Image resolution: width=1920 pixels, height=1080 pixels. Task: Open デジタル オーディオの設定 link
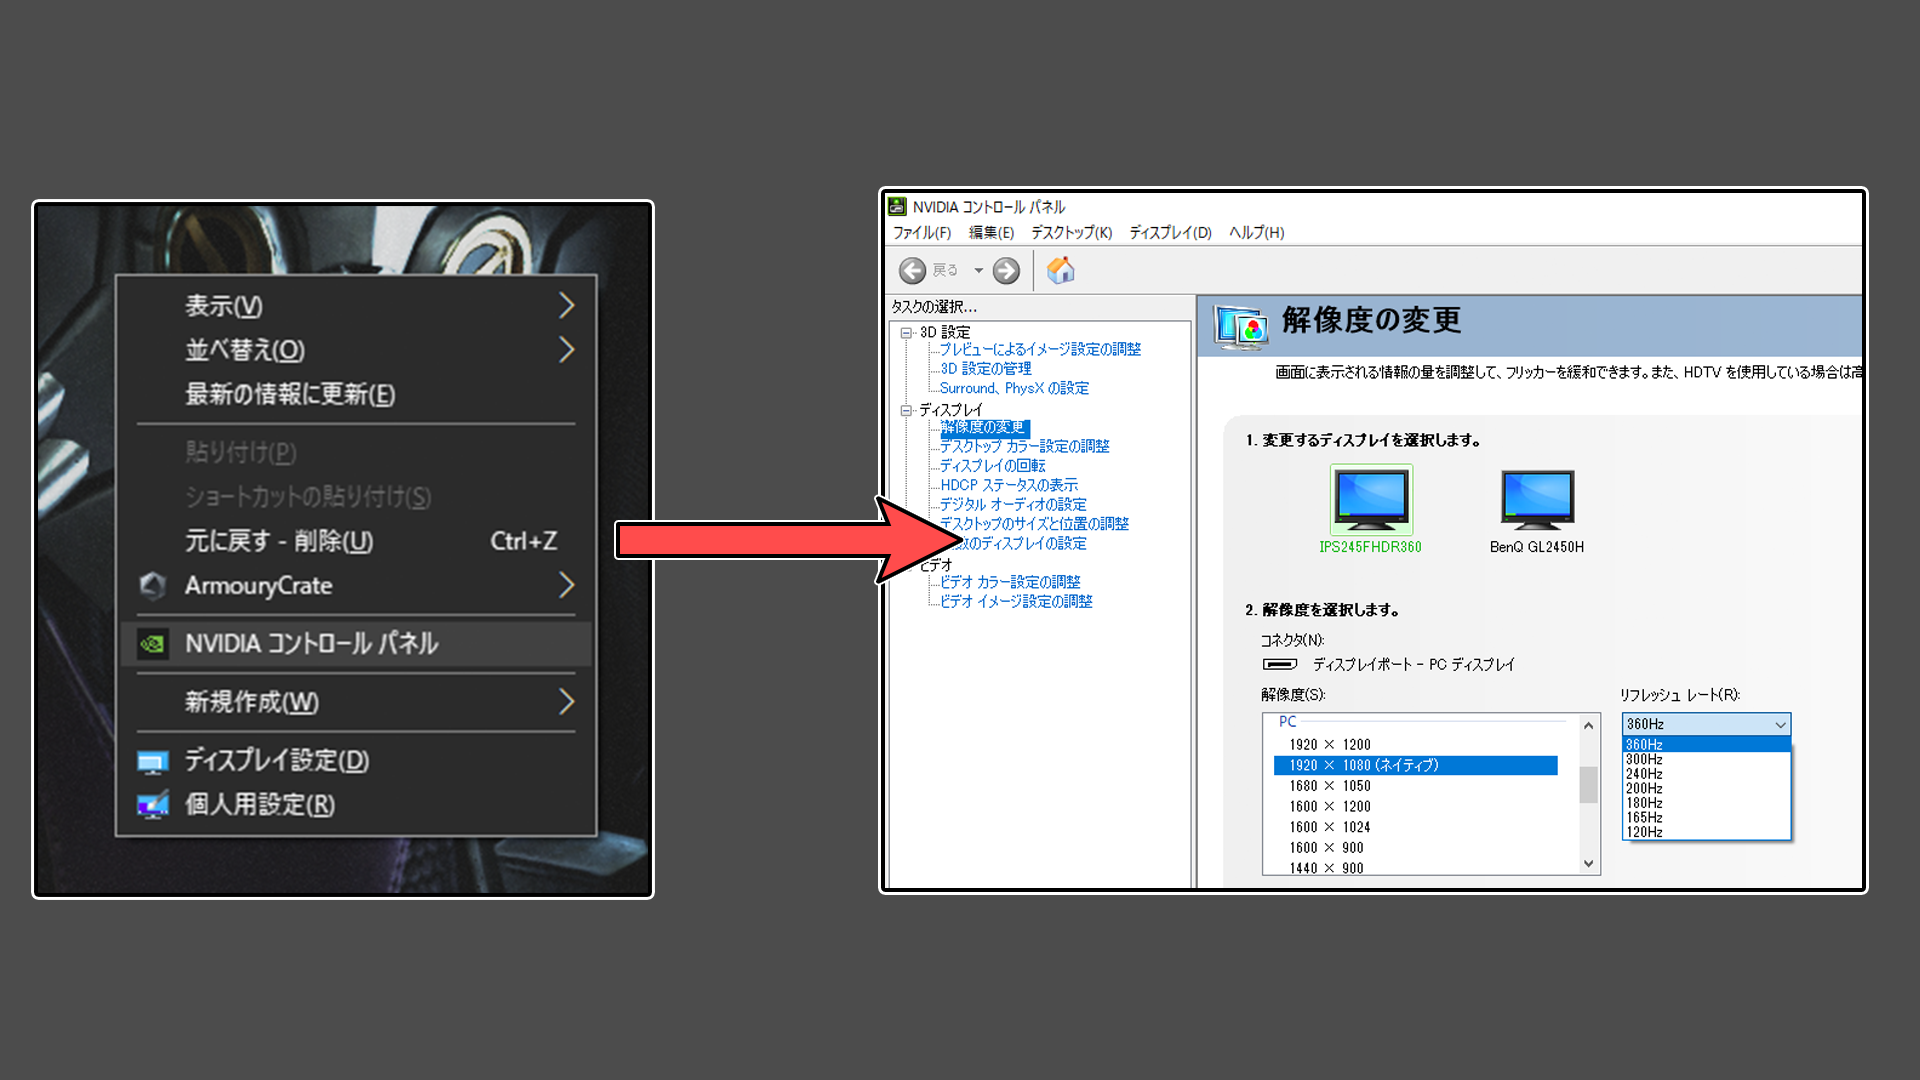click(x=1012, y=504)
